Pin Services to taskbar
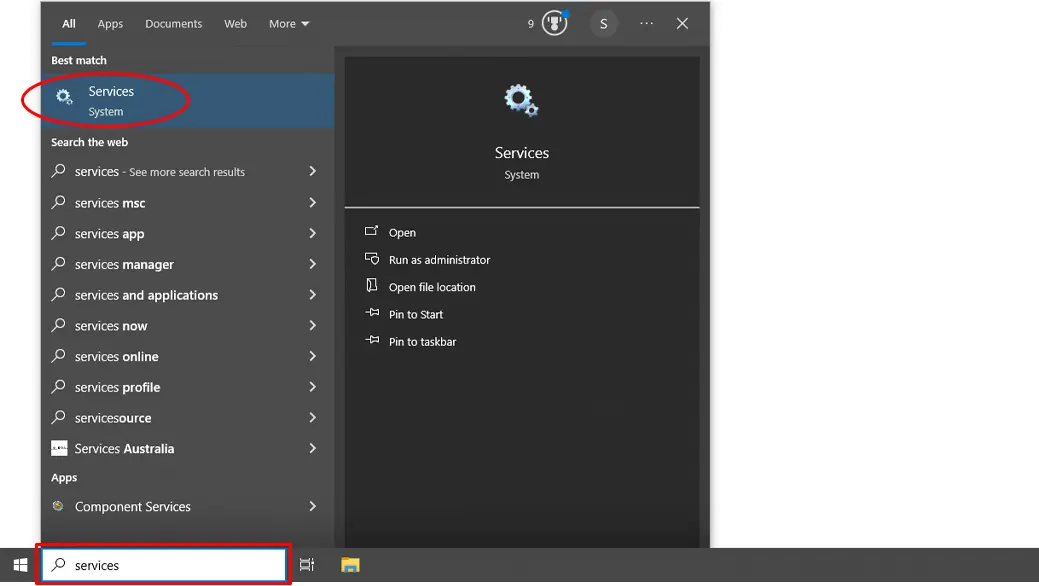This screenshot has height=586, width=1039. click(422, 342)
